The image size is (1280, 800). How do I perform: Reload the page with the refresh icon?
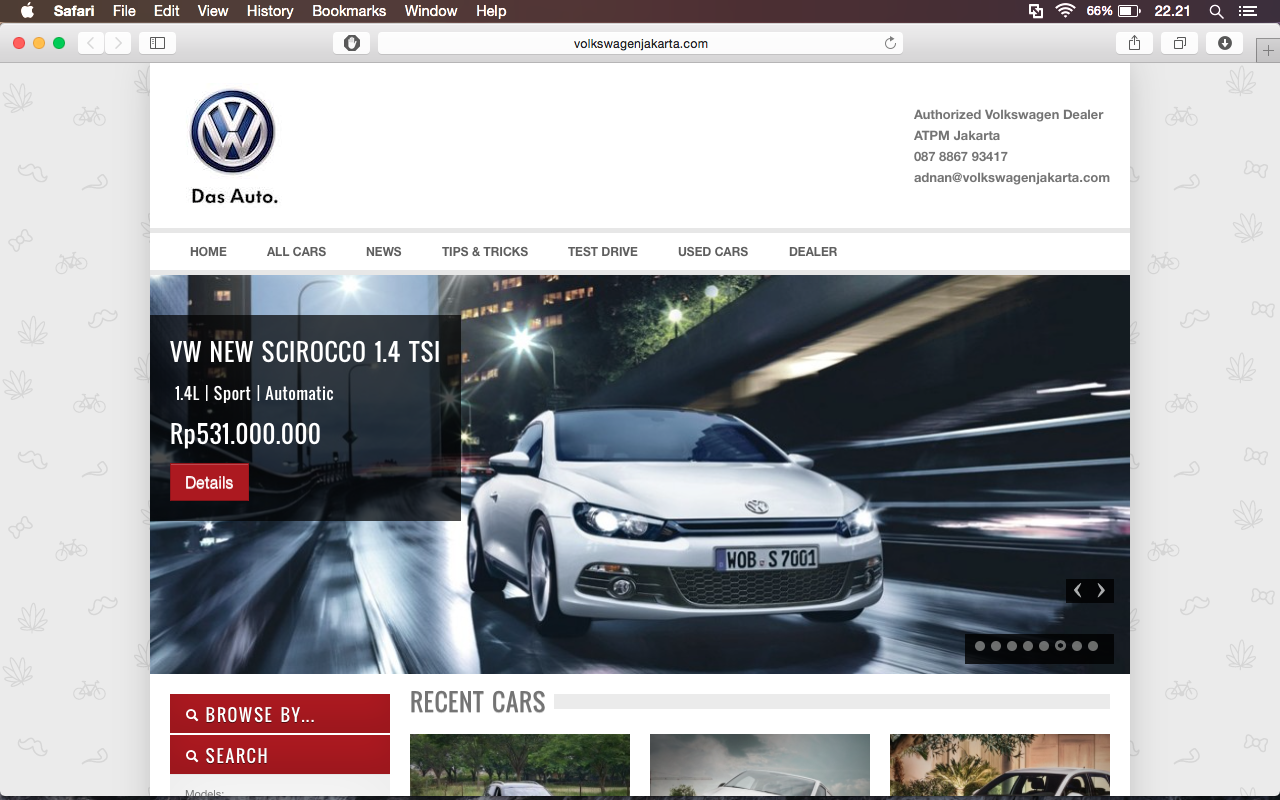click(x=890, y=43)
